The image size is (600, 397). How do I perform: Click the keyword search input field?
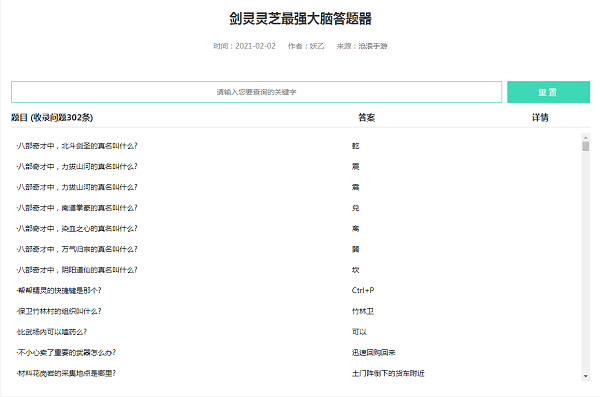pyautogui.click(x=256, y=92)
